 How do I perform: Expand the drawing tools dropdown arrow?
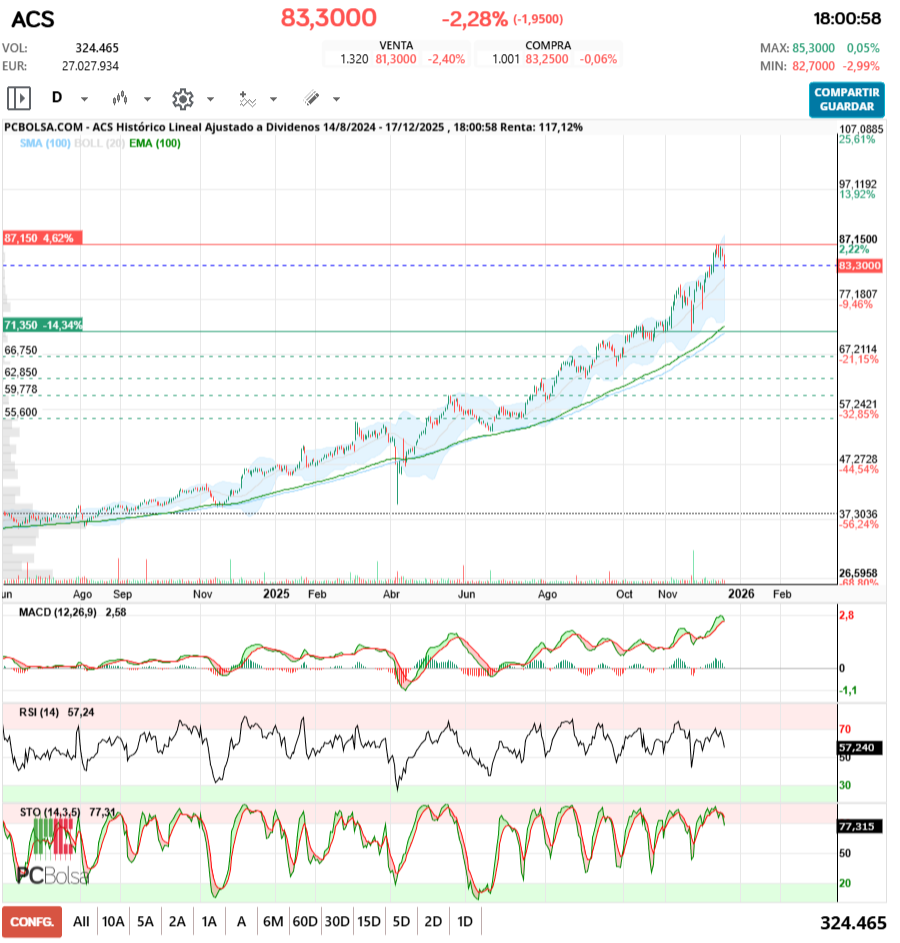pos(335,99)
